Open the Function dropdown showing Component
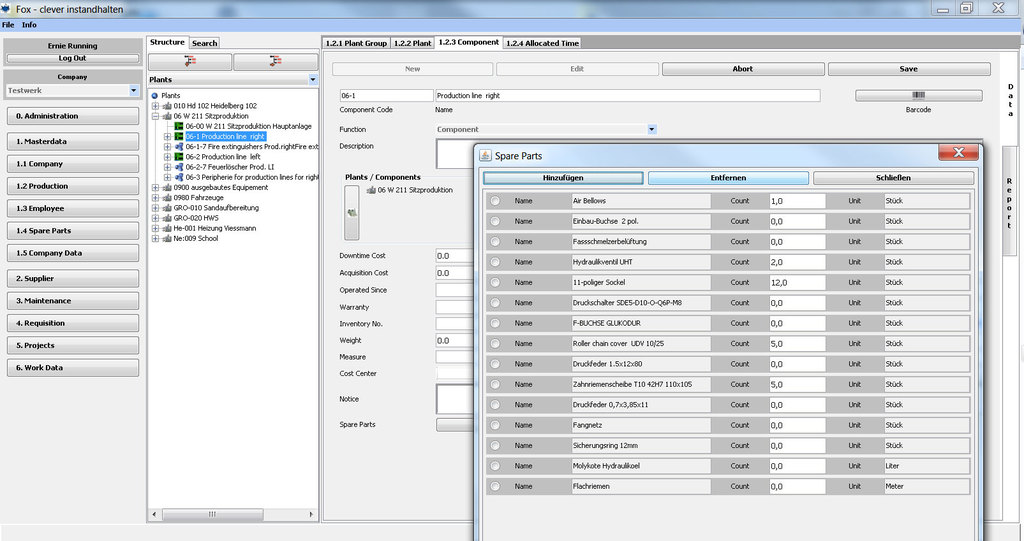The image size is (1024, 541). 651,129
